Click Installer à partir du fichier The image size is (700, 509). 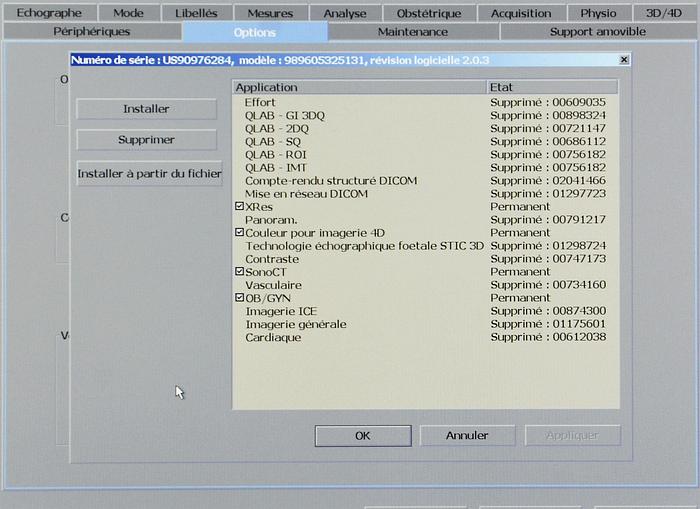pos(149,173)
